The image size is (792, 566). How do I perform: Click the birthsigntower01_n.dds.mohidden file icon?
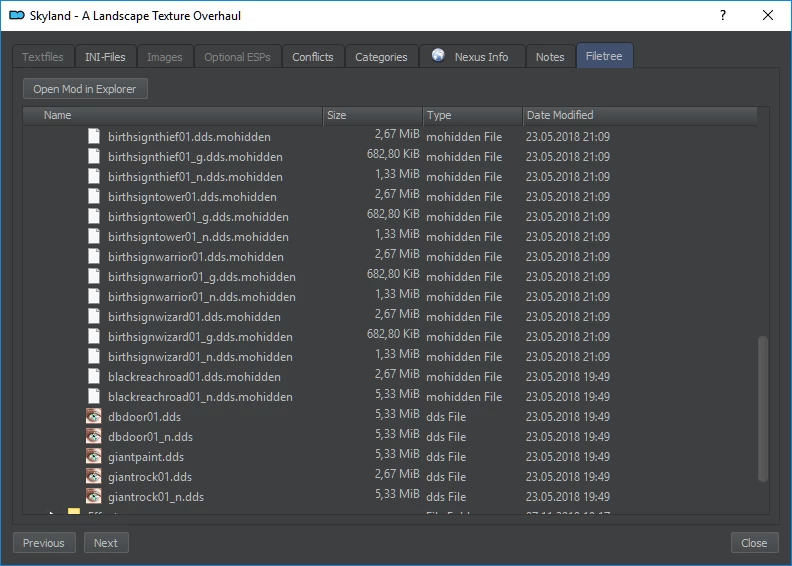coord(94,236)
